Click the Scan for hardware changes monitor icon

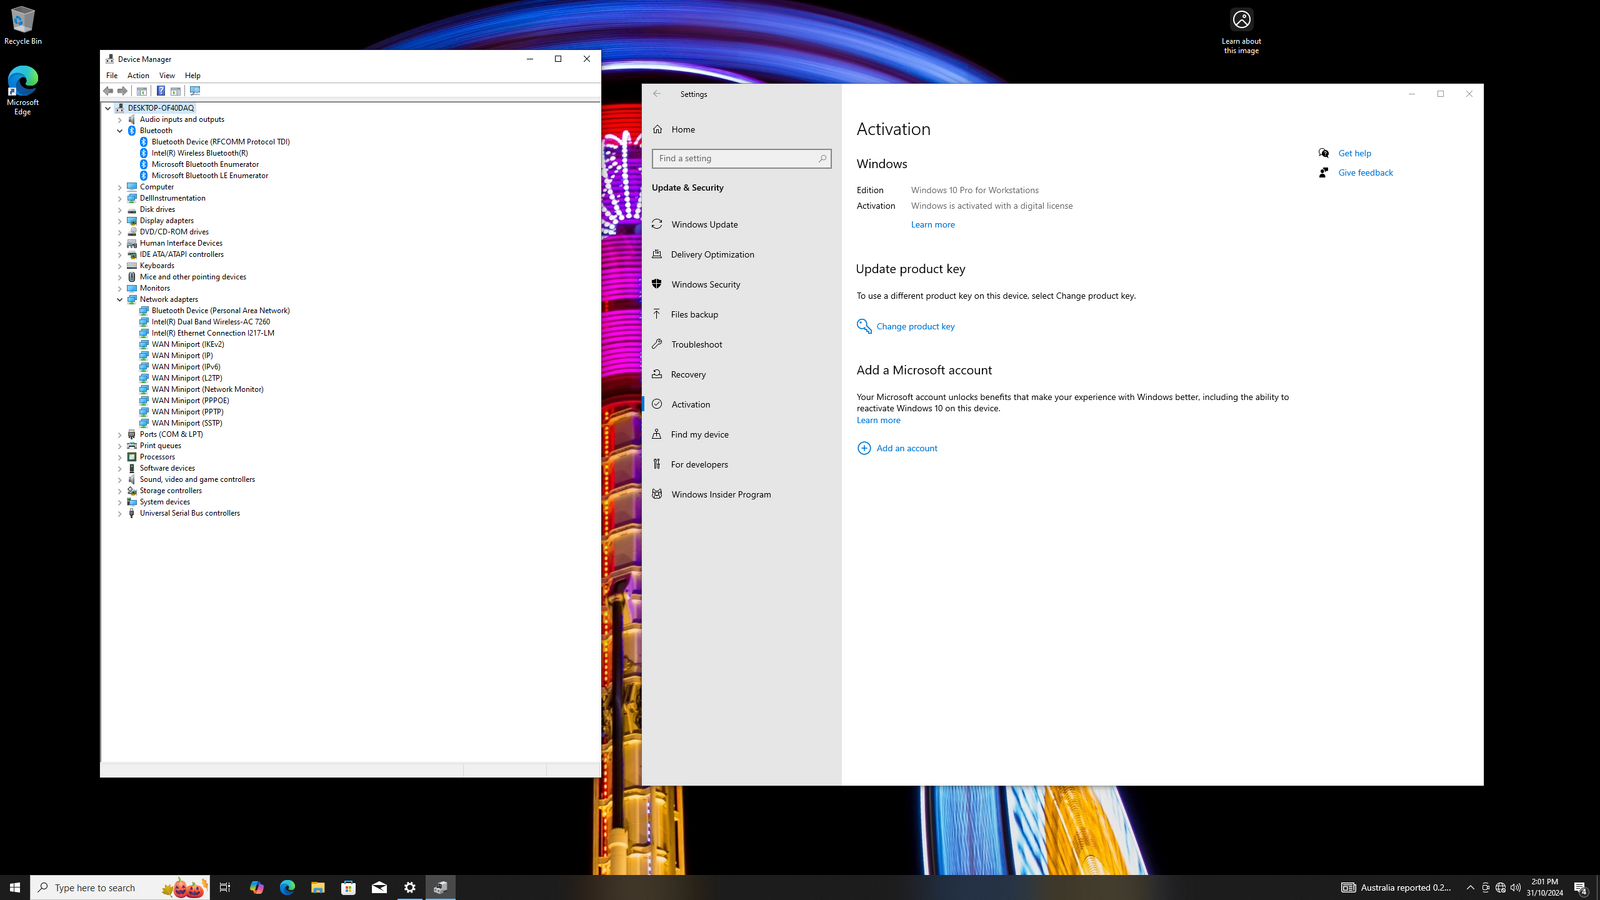click(x=195, y=91)
